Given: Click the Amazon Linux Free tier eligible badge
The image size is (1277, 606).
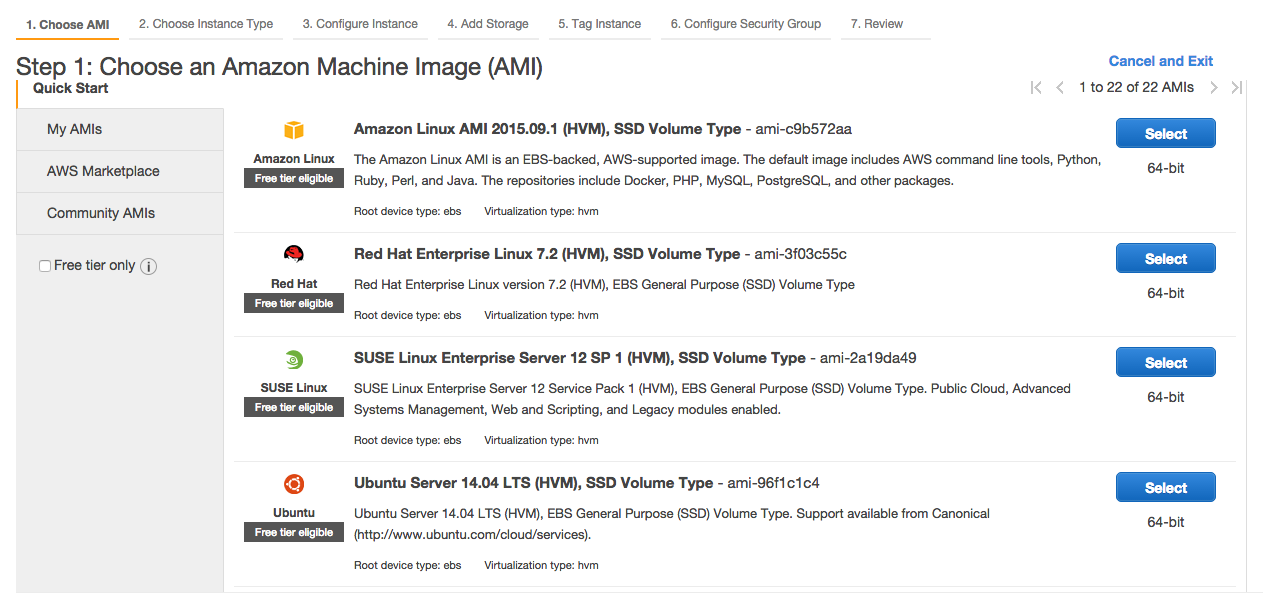Looking at the screenshot, I should (x=294, y=179).
